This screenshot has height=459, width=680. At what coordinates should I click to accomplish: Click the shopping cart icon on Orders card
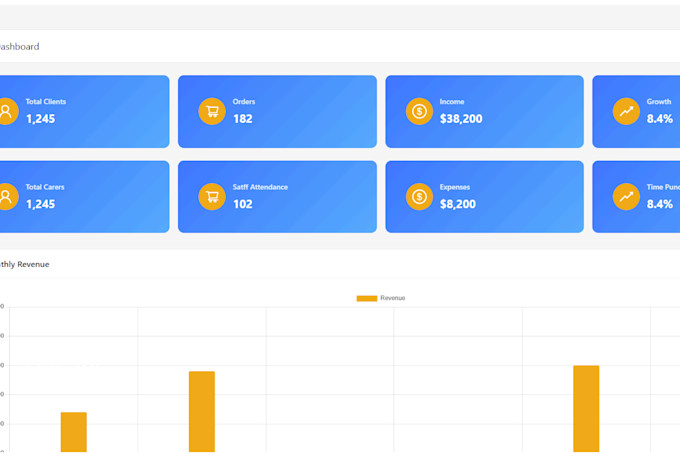[x=212, y=111]
